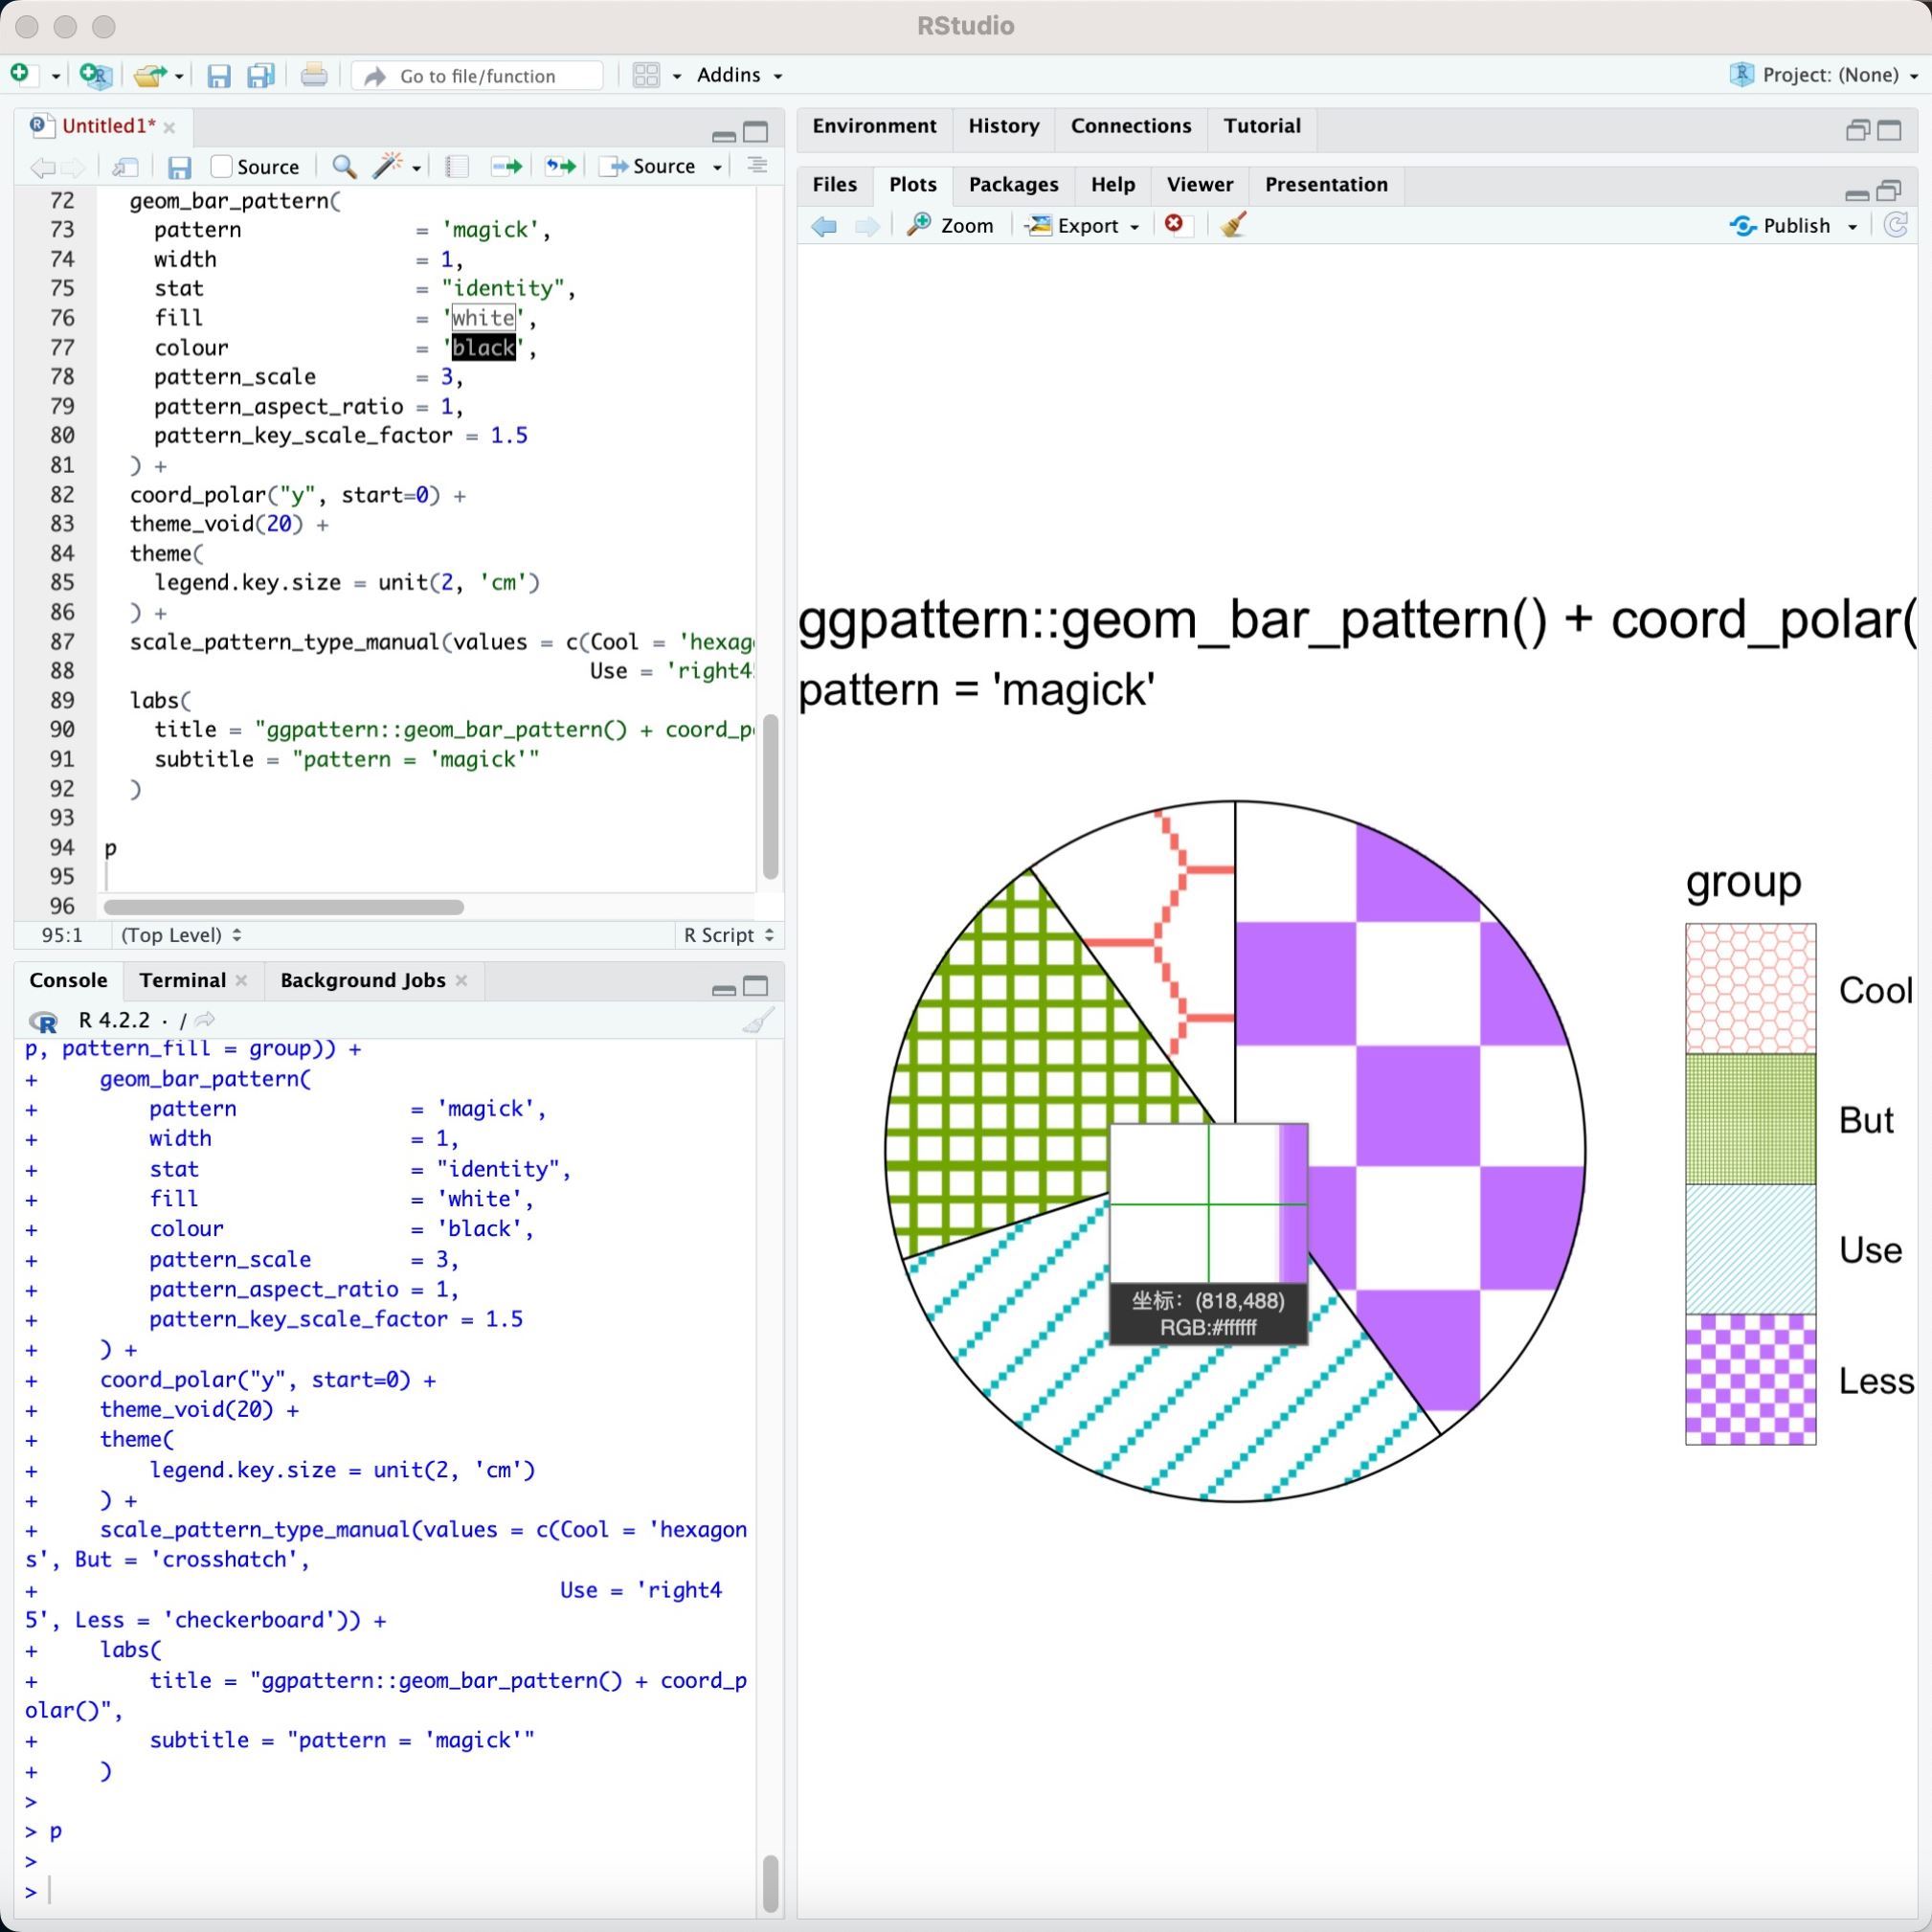Enable the Source on Save checkbox

(x=222, y=166)
